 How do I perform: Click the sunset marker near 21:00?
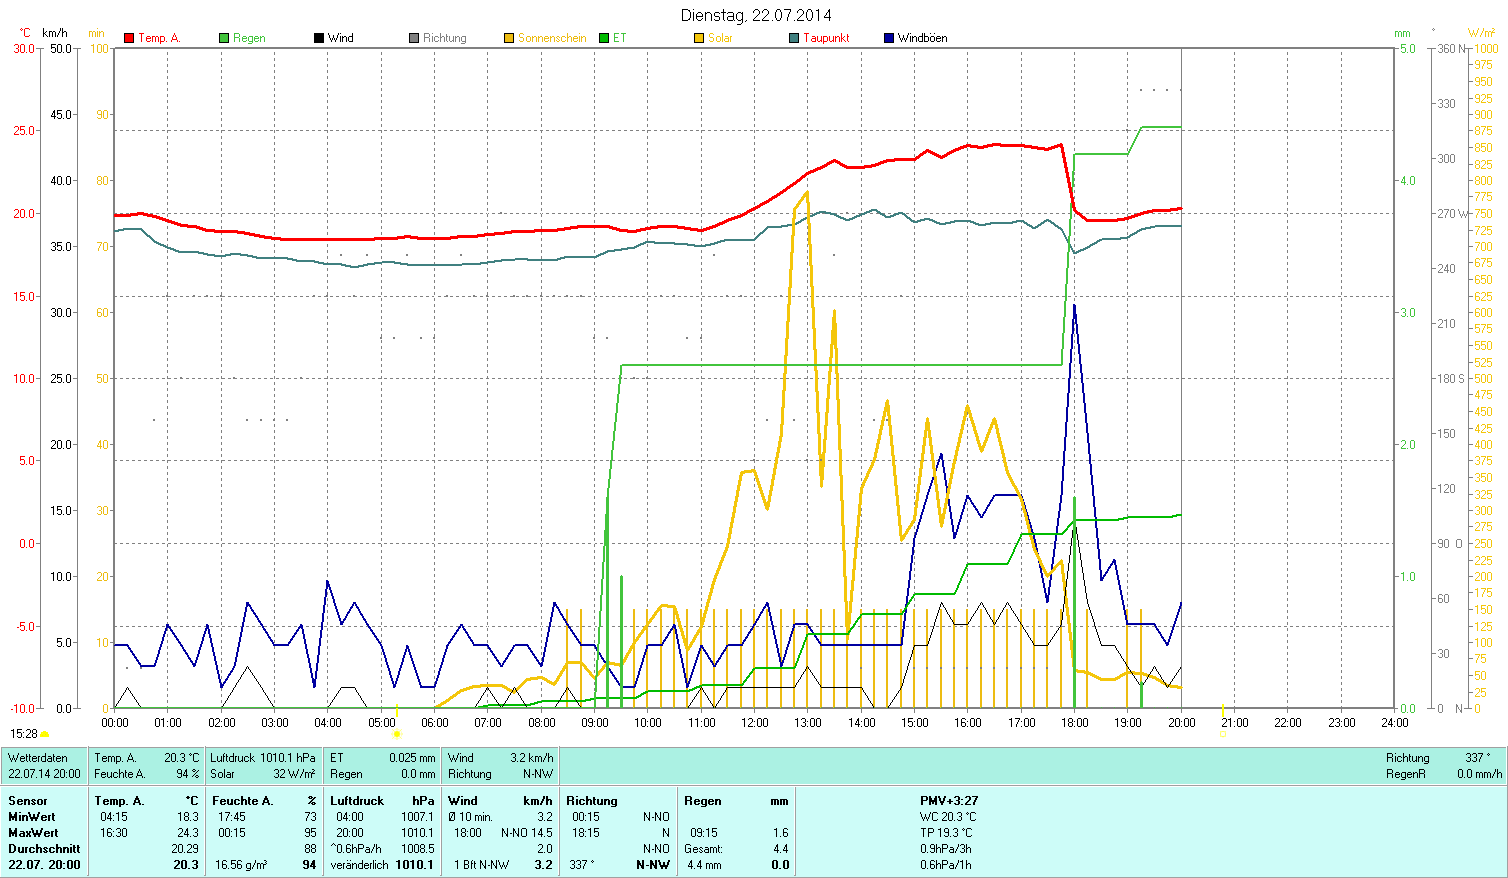point(1222,734)
